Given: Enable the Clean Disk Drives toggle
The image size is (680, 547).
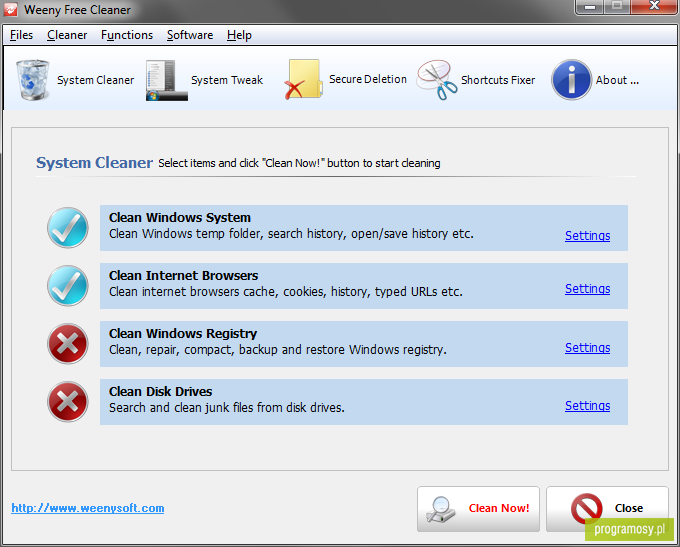Looking at the screenshot, I should point(68,402).
